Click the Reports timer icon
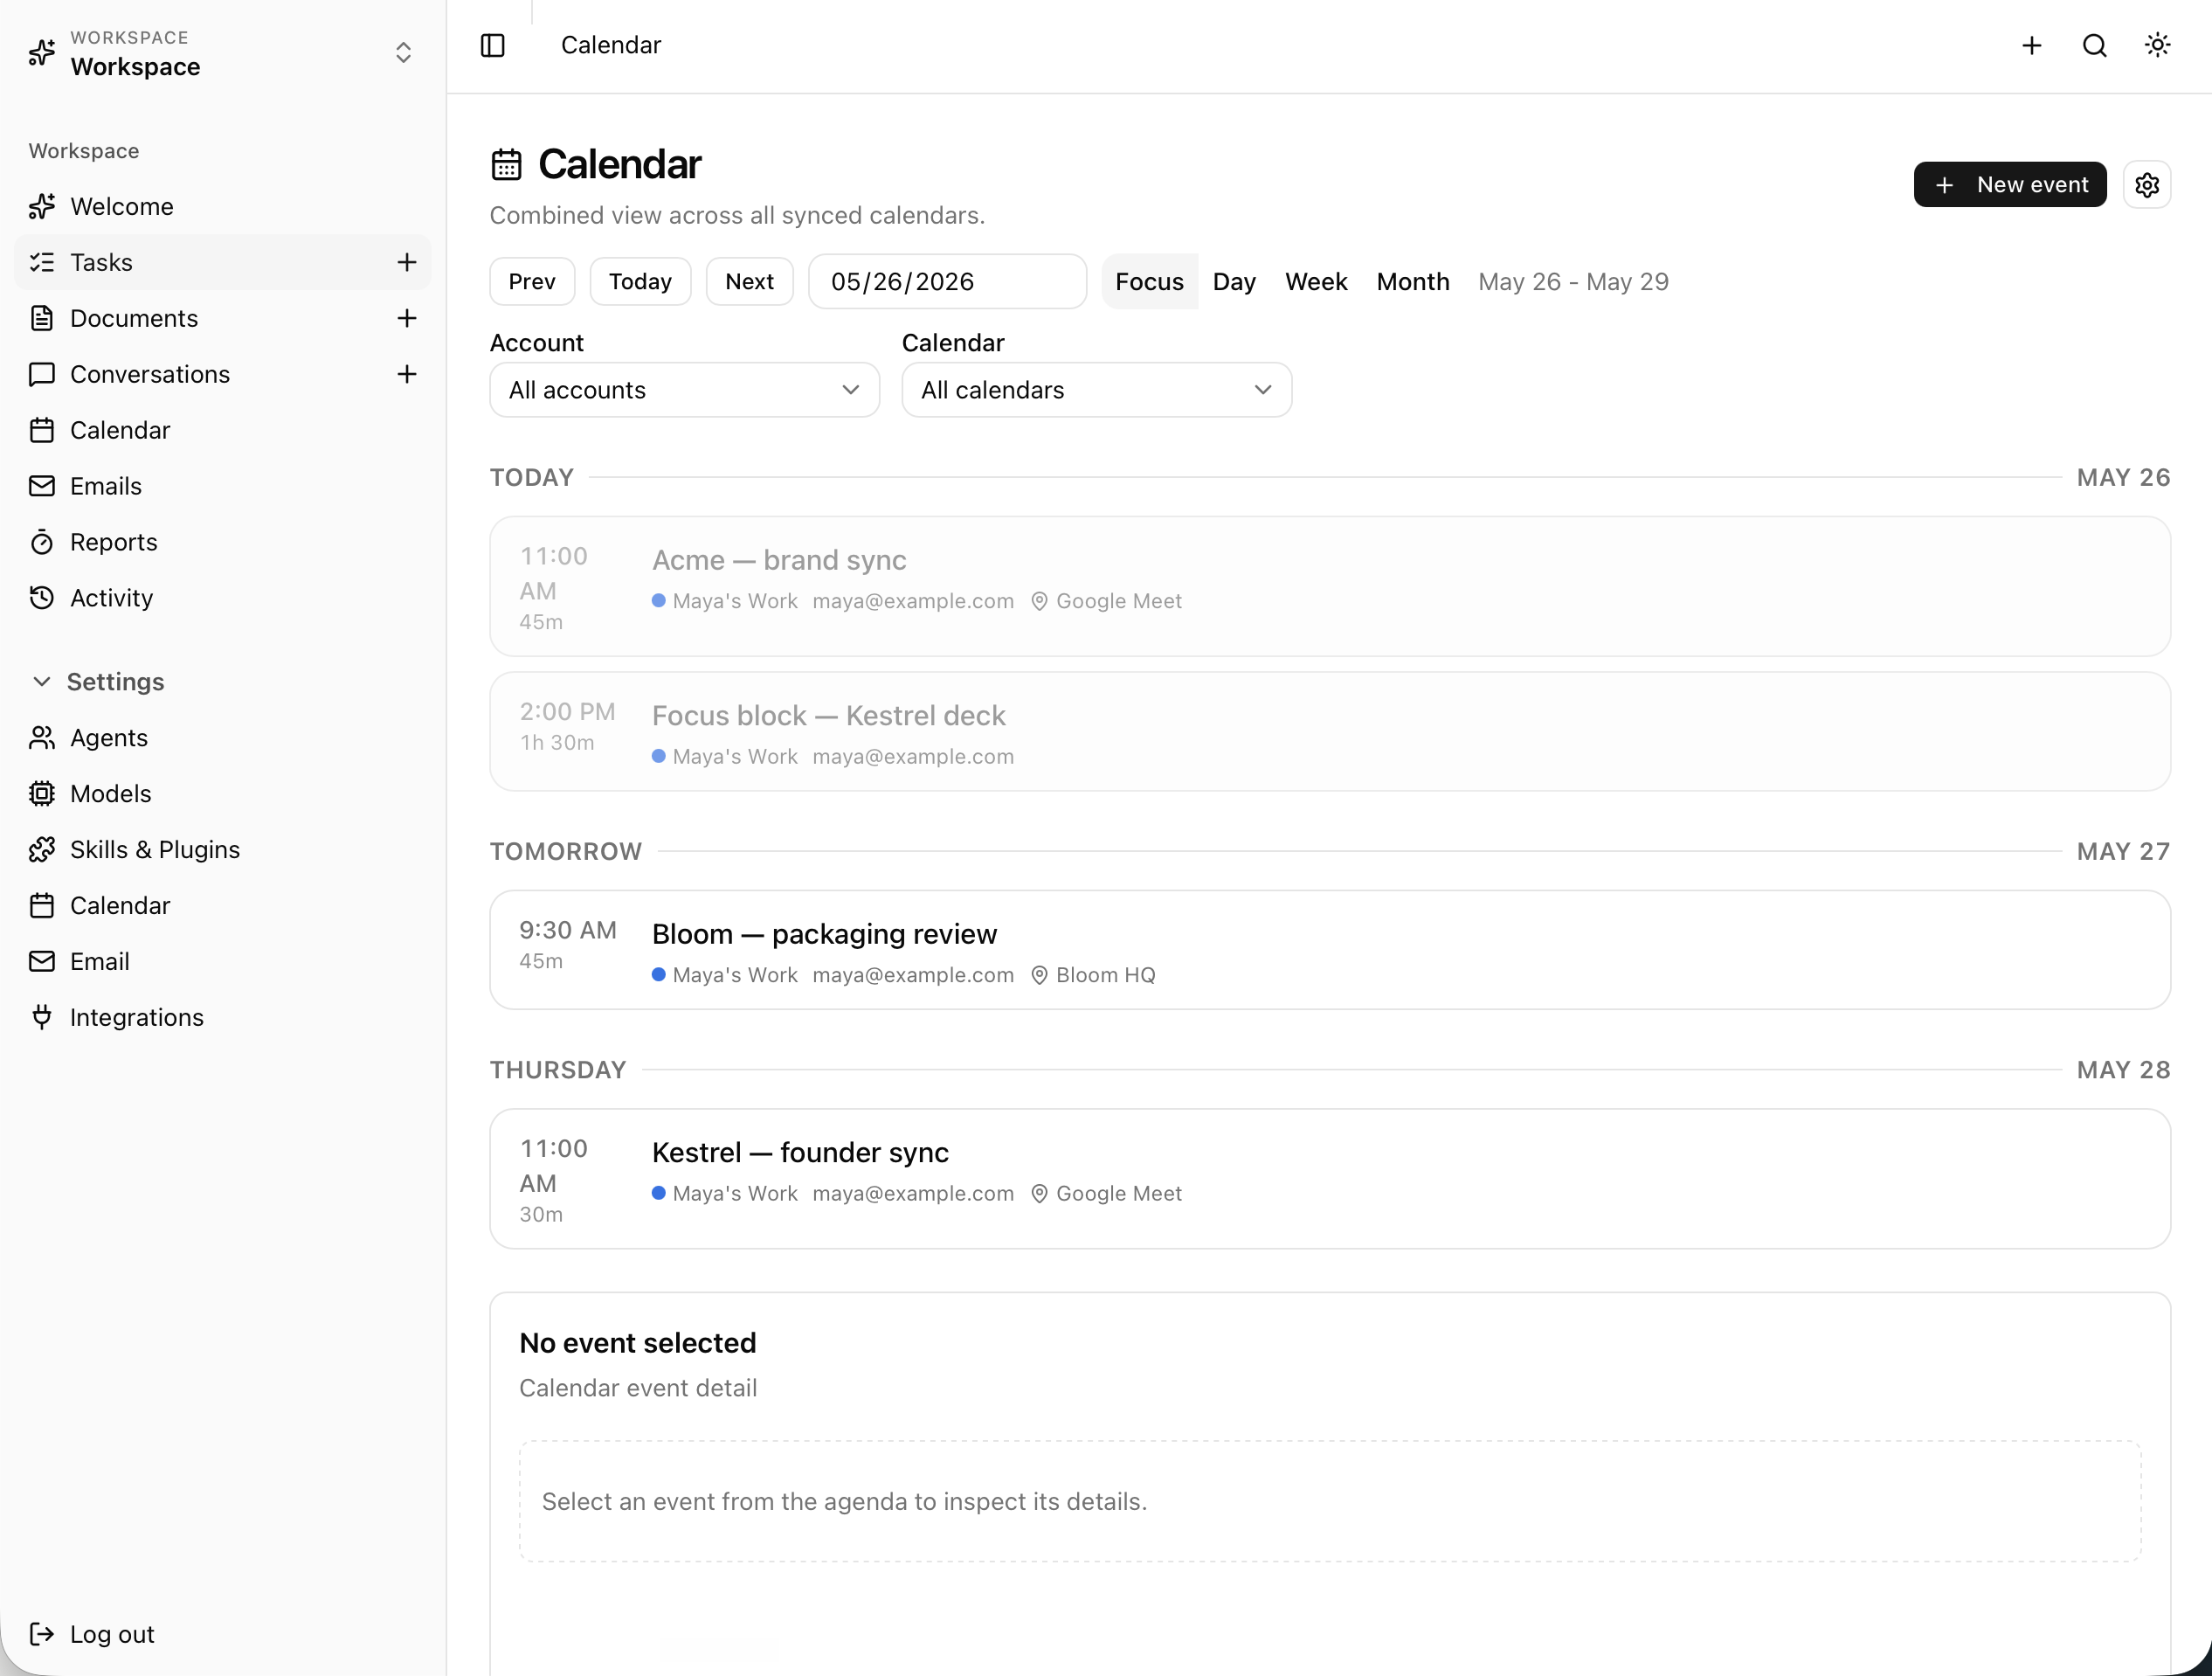The image size is (2212, 1676). pos(41,542)
